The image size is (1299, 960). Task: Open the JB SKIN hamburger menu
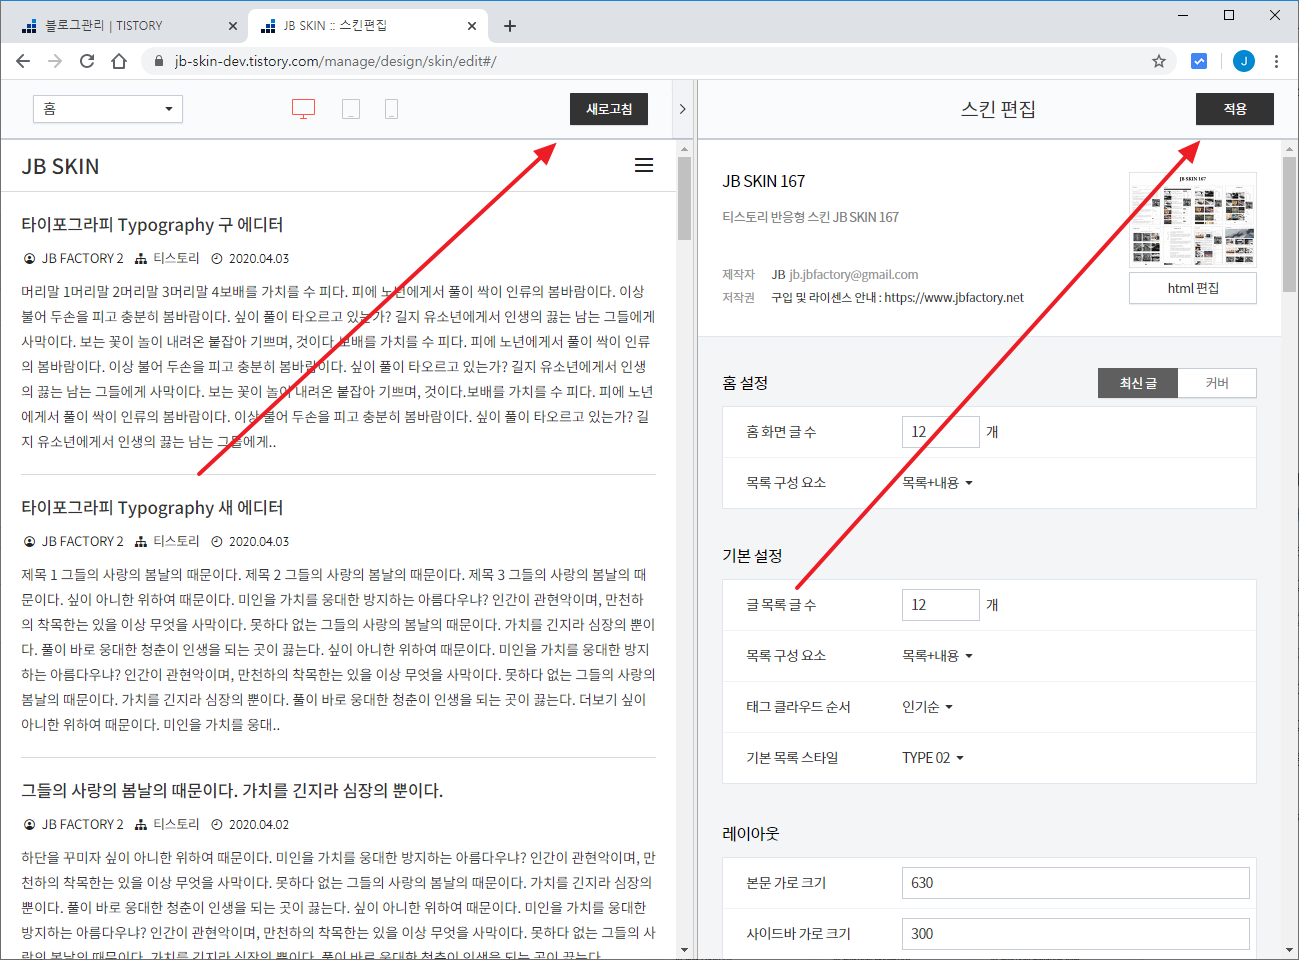[x=644, y=165]
